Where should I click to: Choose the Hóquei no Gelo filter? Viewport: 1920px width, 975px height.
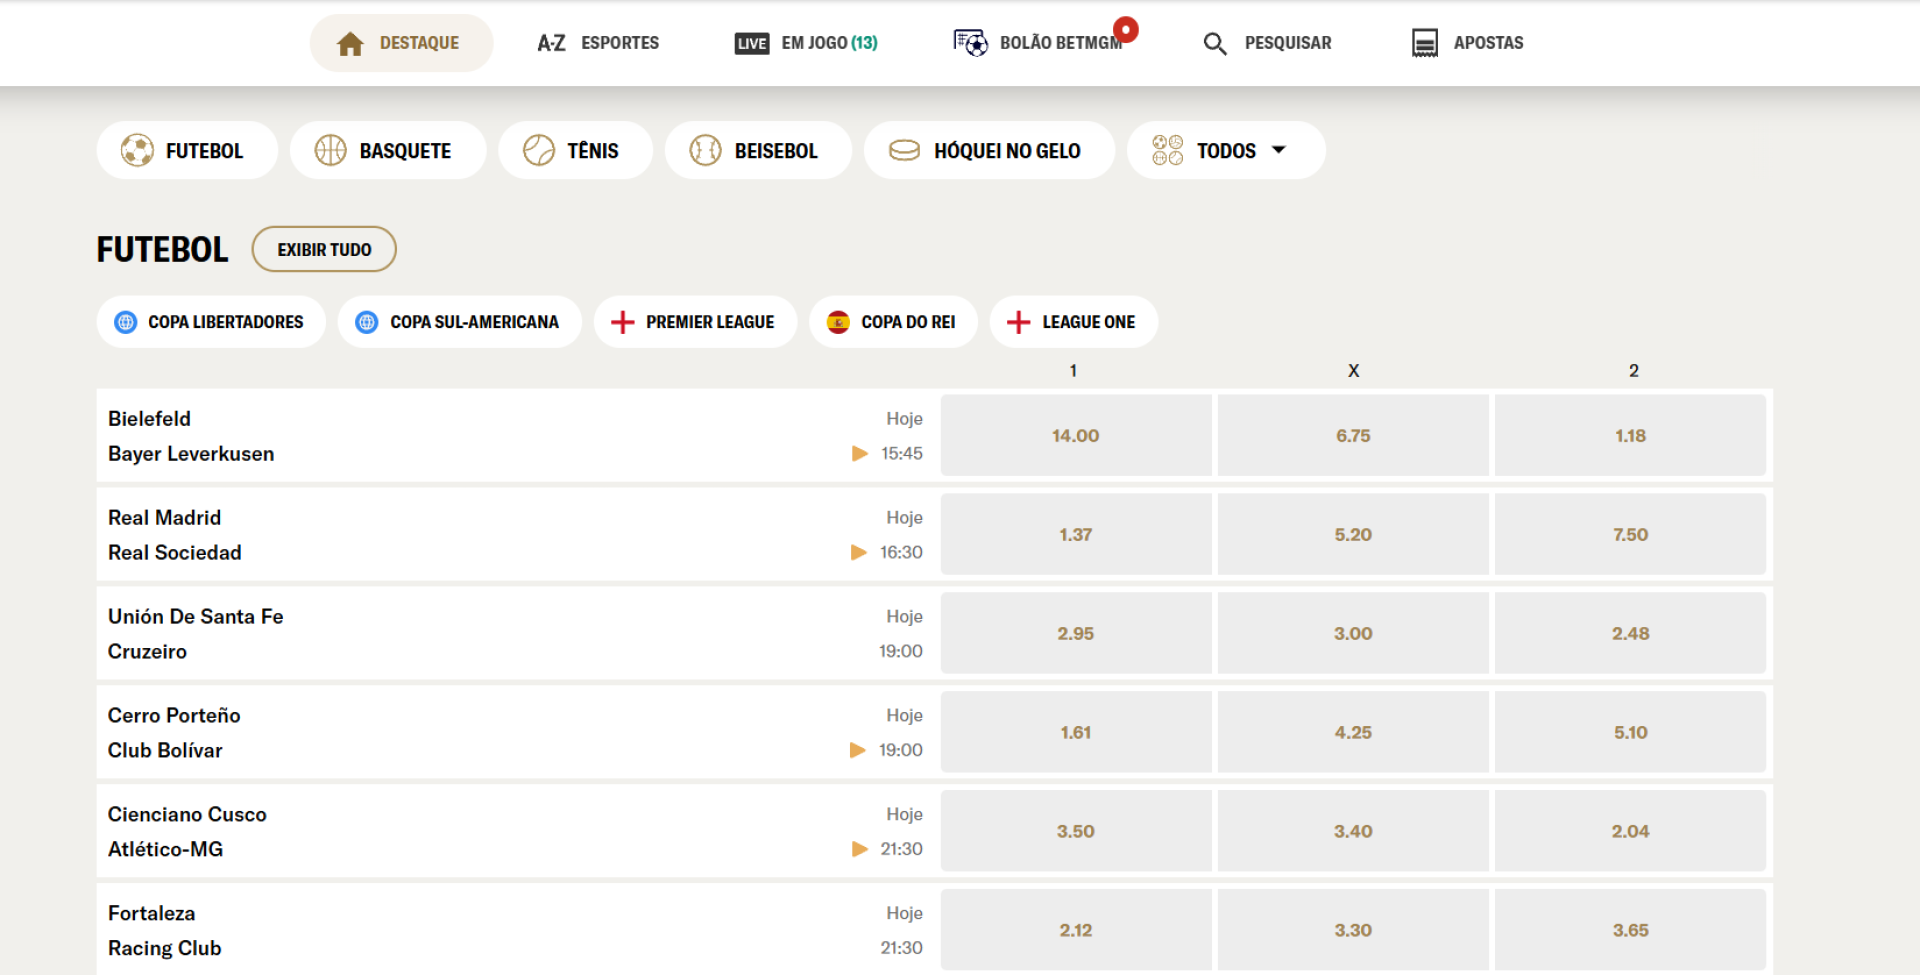coord(988,151)
